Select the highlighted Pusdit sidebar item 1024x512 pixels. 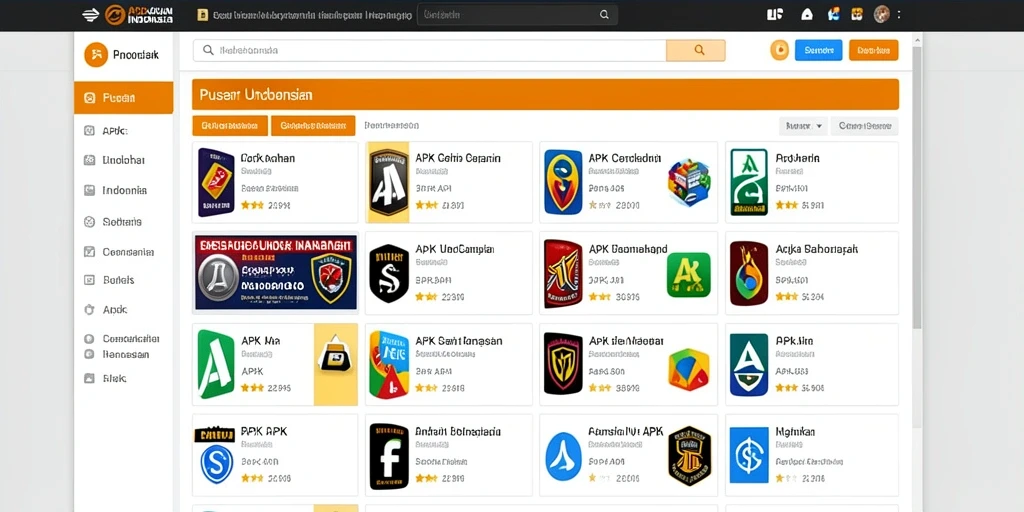tap(123, 98)
